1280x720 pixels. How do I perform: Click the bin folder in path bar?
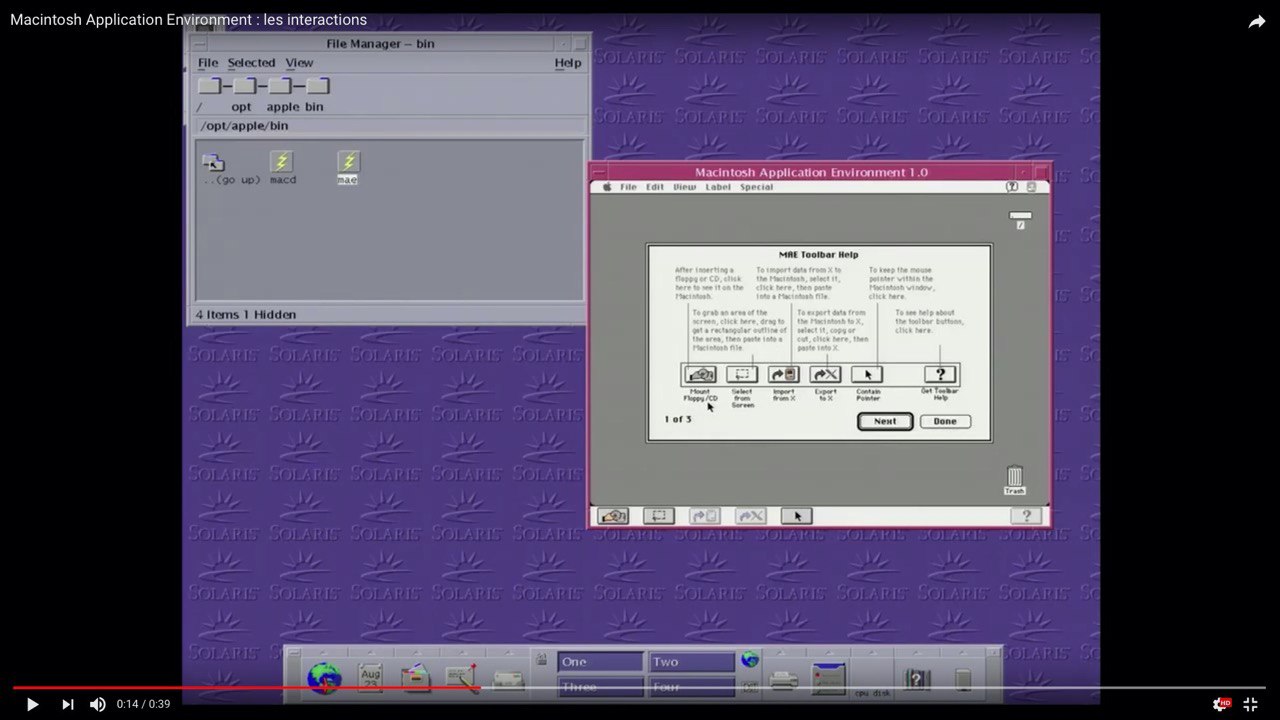tap(317, 87)
